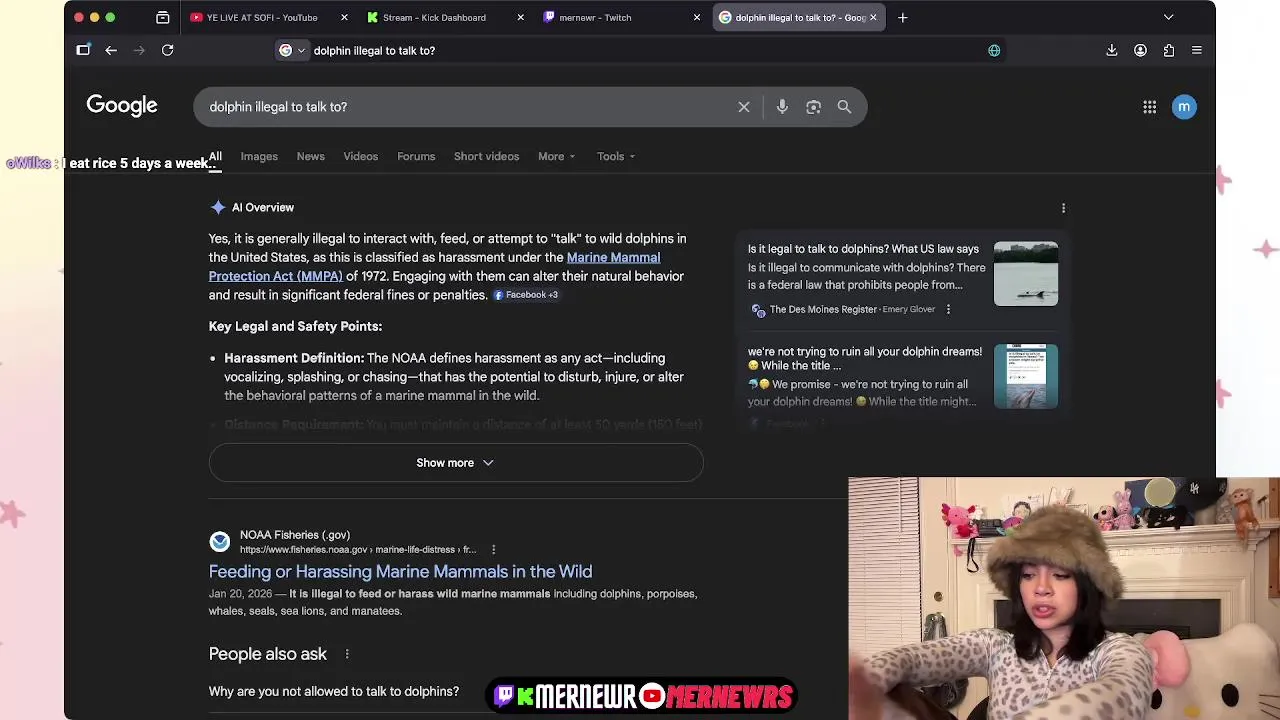1280x720 pixels.
Task: Expand the Tools dropdown
Action: pos(616,156)
